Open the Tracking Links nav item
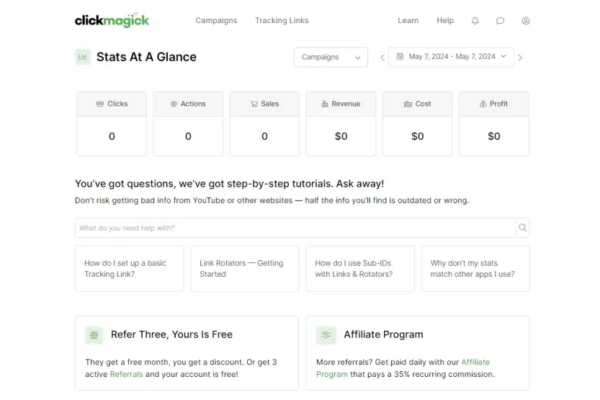Image resolution: width=600 pixels, height=400 pixels. click(282, 20)
